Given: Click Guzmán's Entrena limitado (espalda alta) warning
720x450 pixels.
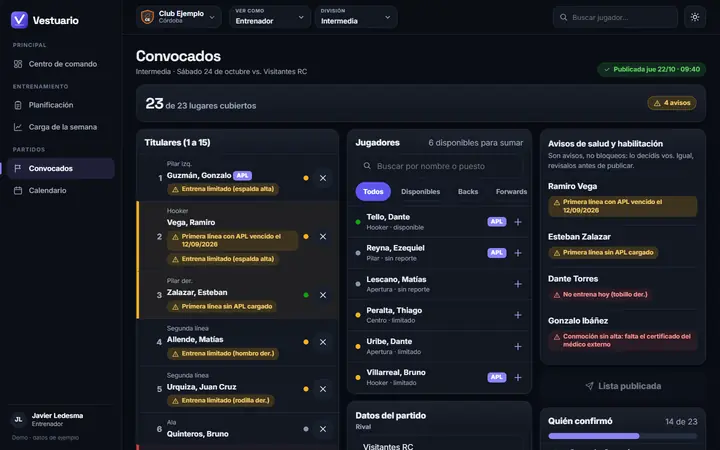Looking at the screenshot, I should click(x=223, y=189).
